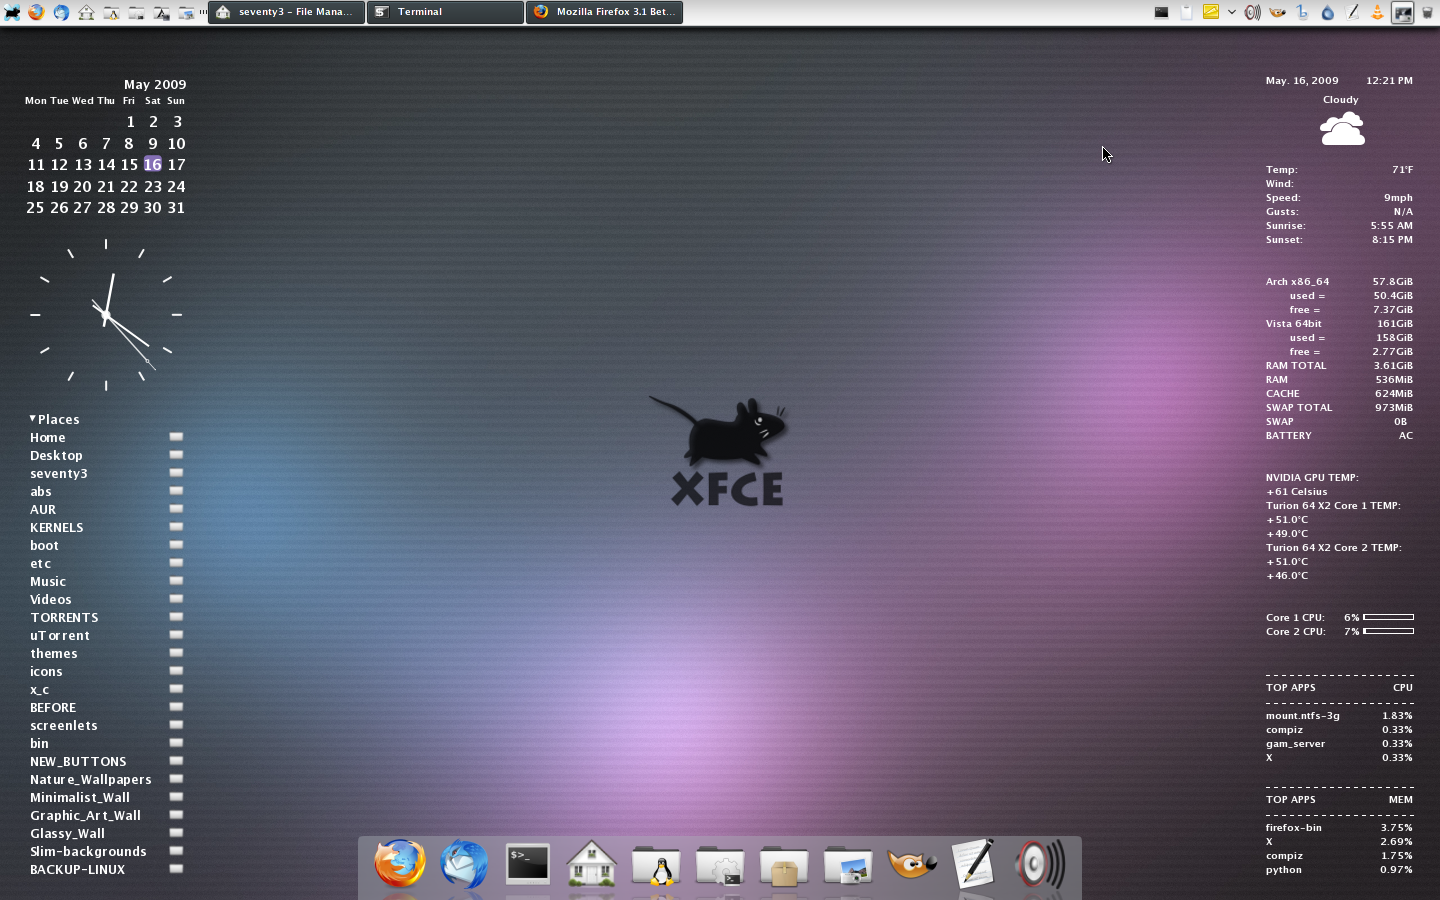Viewport: 1440px width, 900px height.
Task: Click the GIMP icon in the top panel
Action: [1277, 12]
